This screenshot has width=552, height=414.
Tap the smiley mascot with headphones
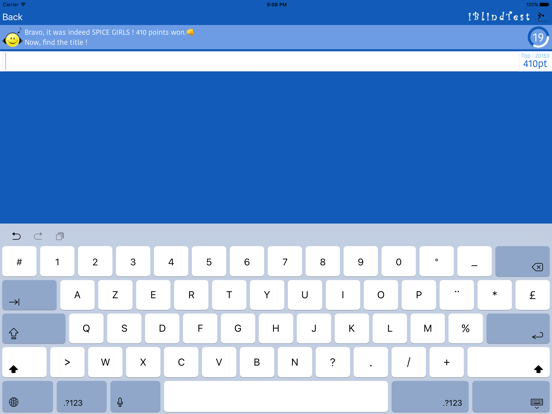pos(12,38)
